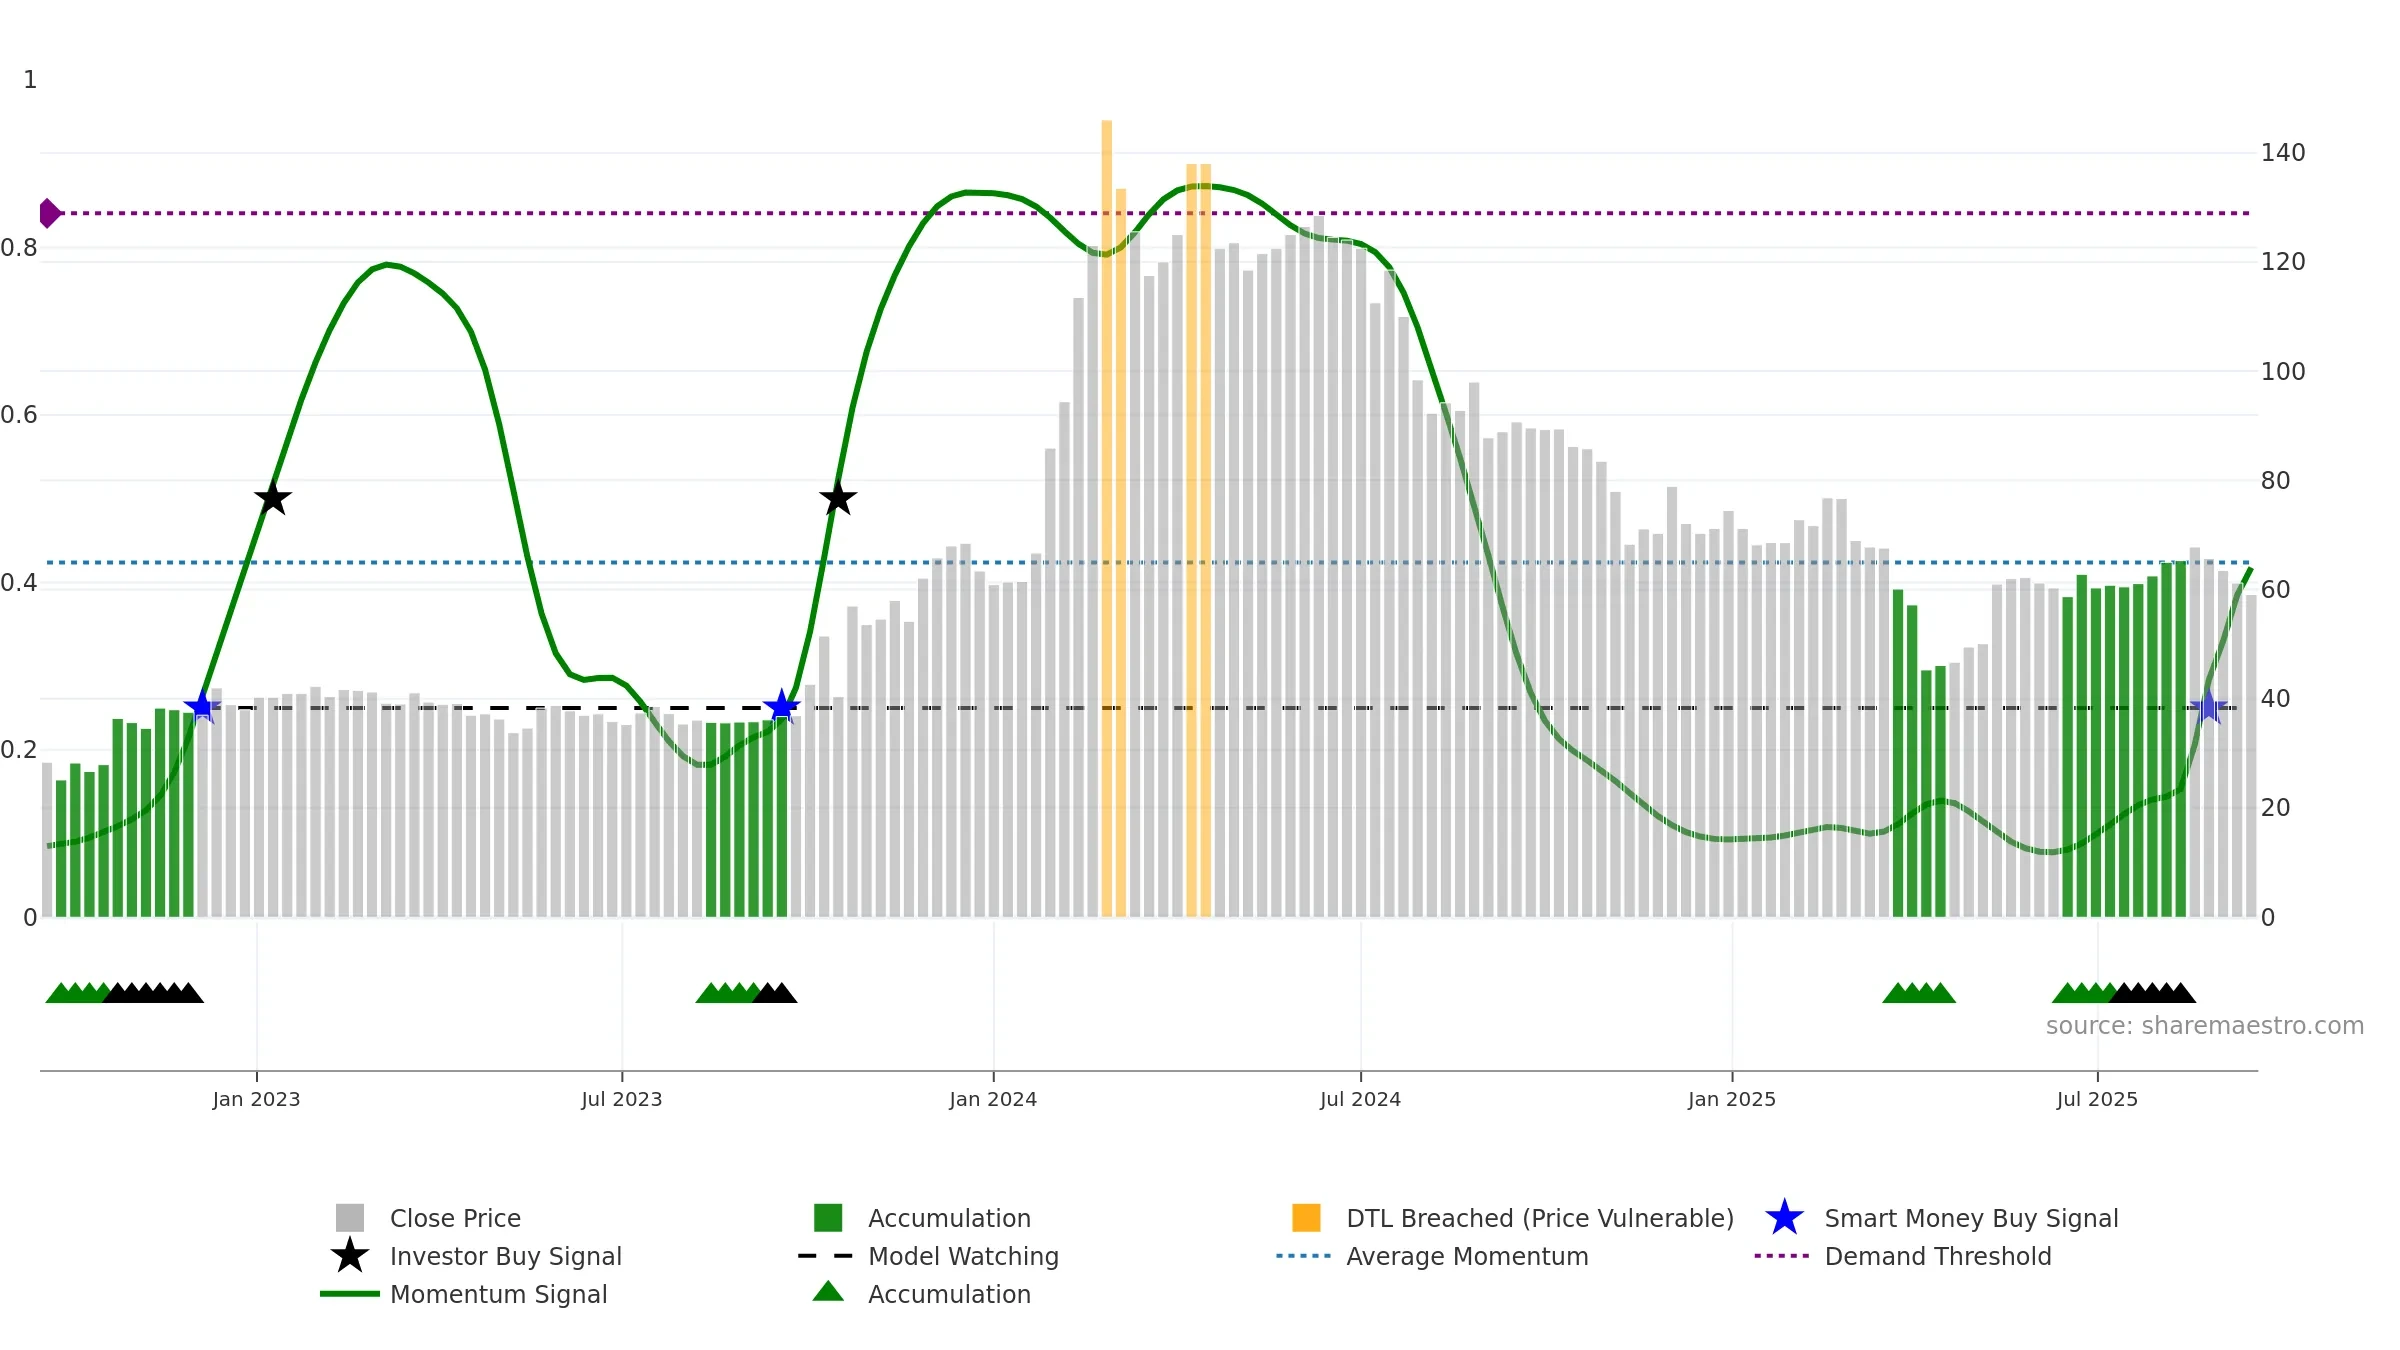
Task: Click the 0.6 momentum axis value
Action: 19,414
